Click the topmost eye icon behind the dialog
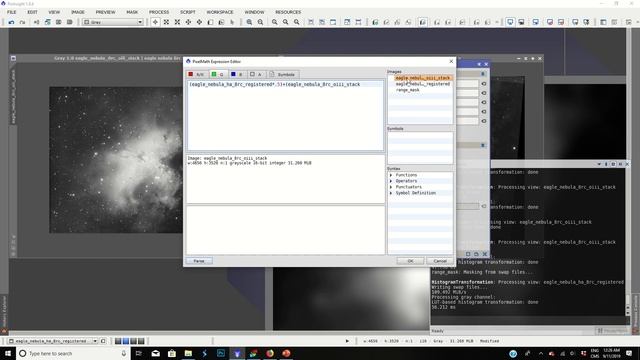The height and width of the screenshot is (360, 640). click(484, 84)
